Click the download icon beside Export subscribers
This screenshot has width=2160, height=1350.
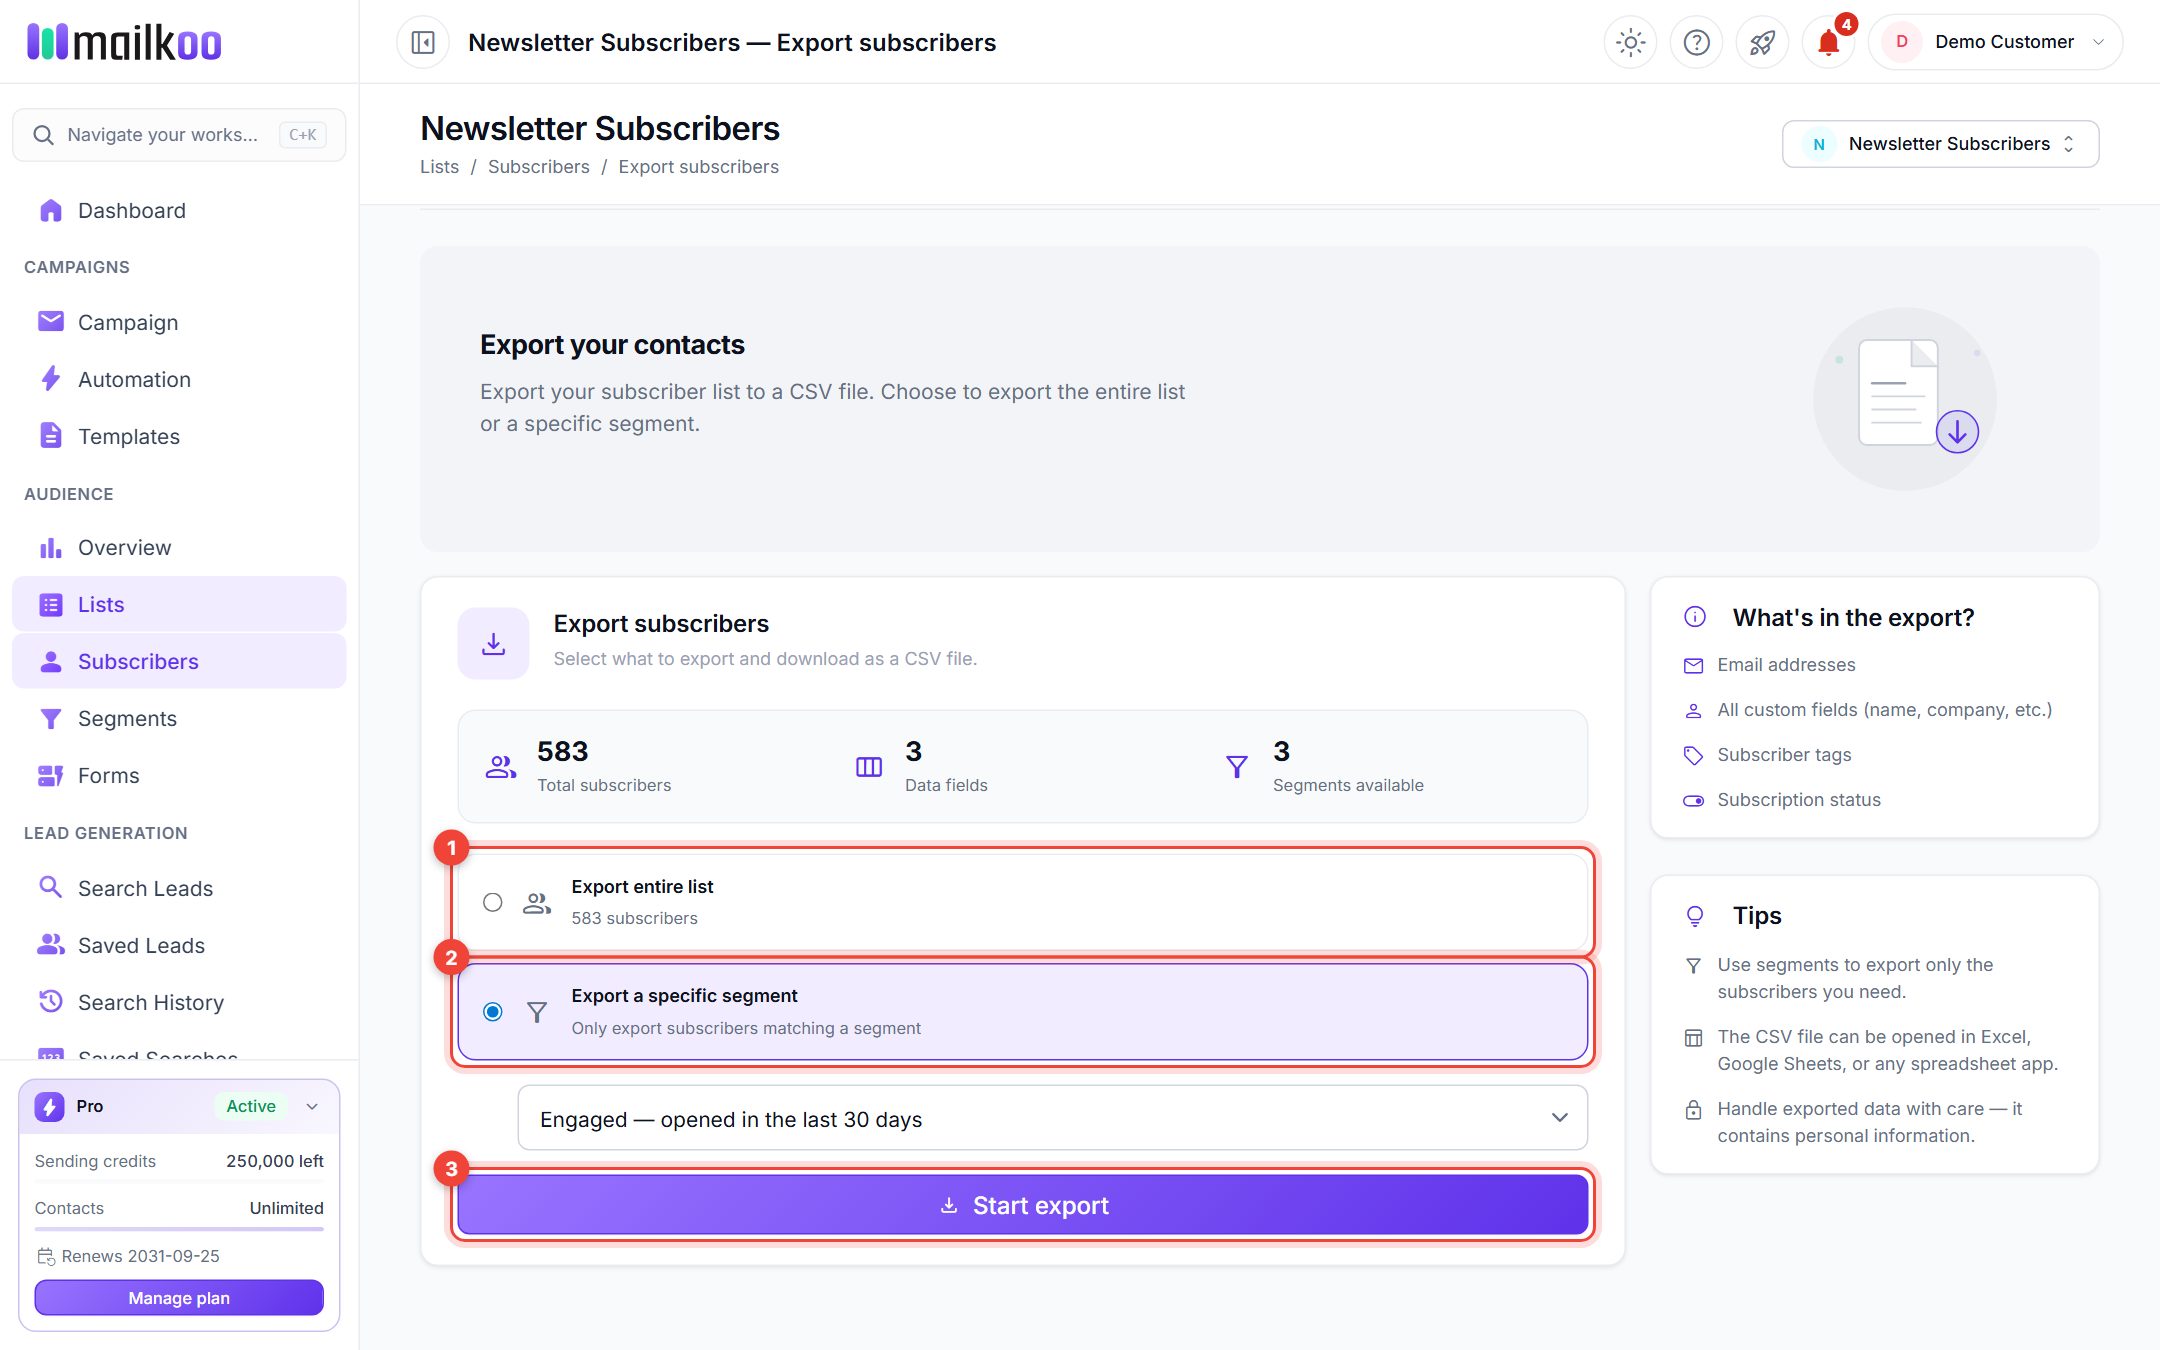coord(493,643)
